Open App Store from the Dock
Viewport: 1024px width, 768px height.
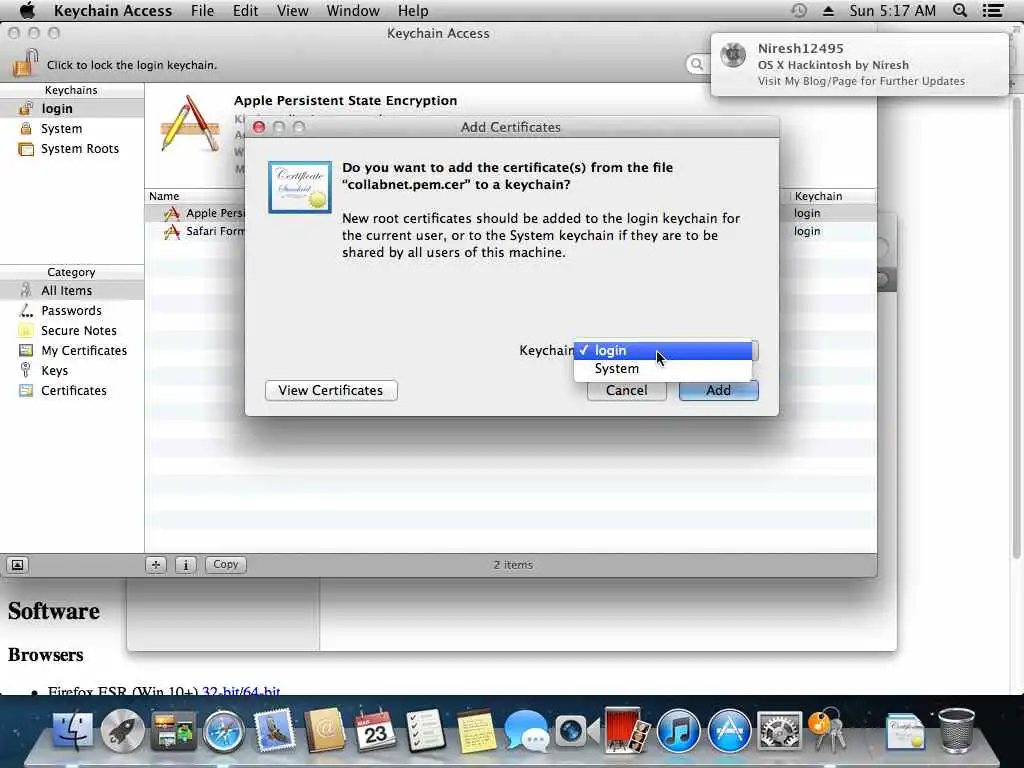point(729,730)
